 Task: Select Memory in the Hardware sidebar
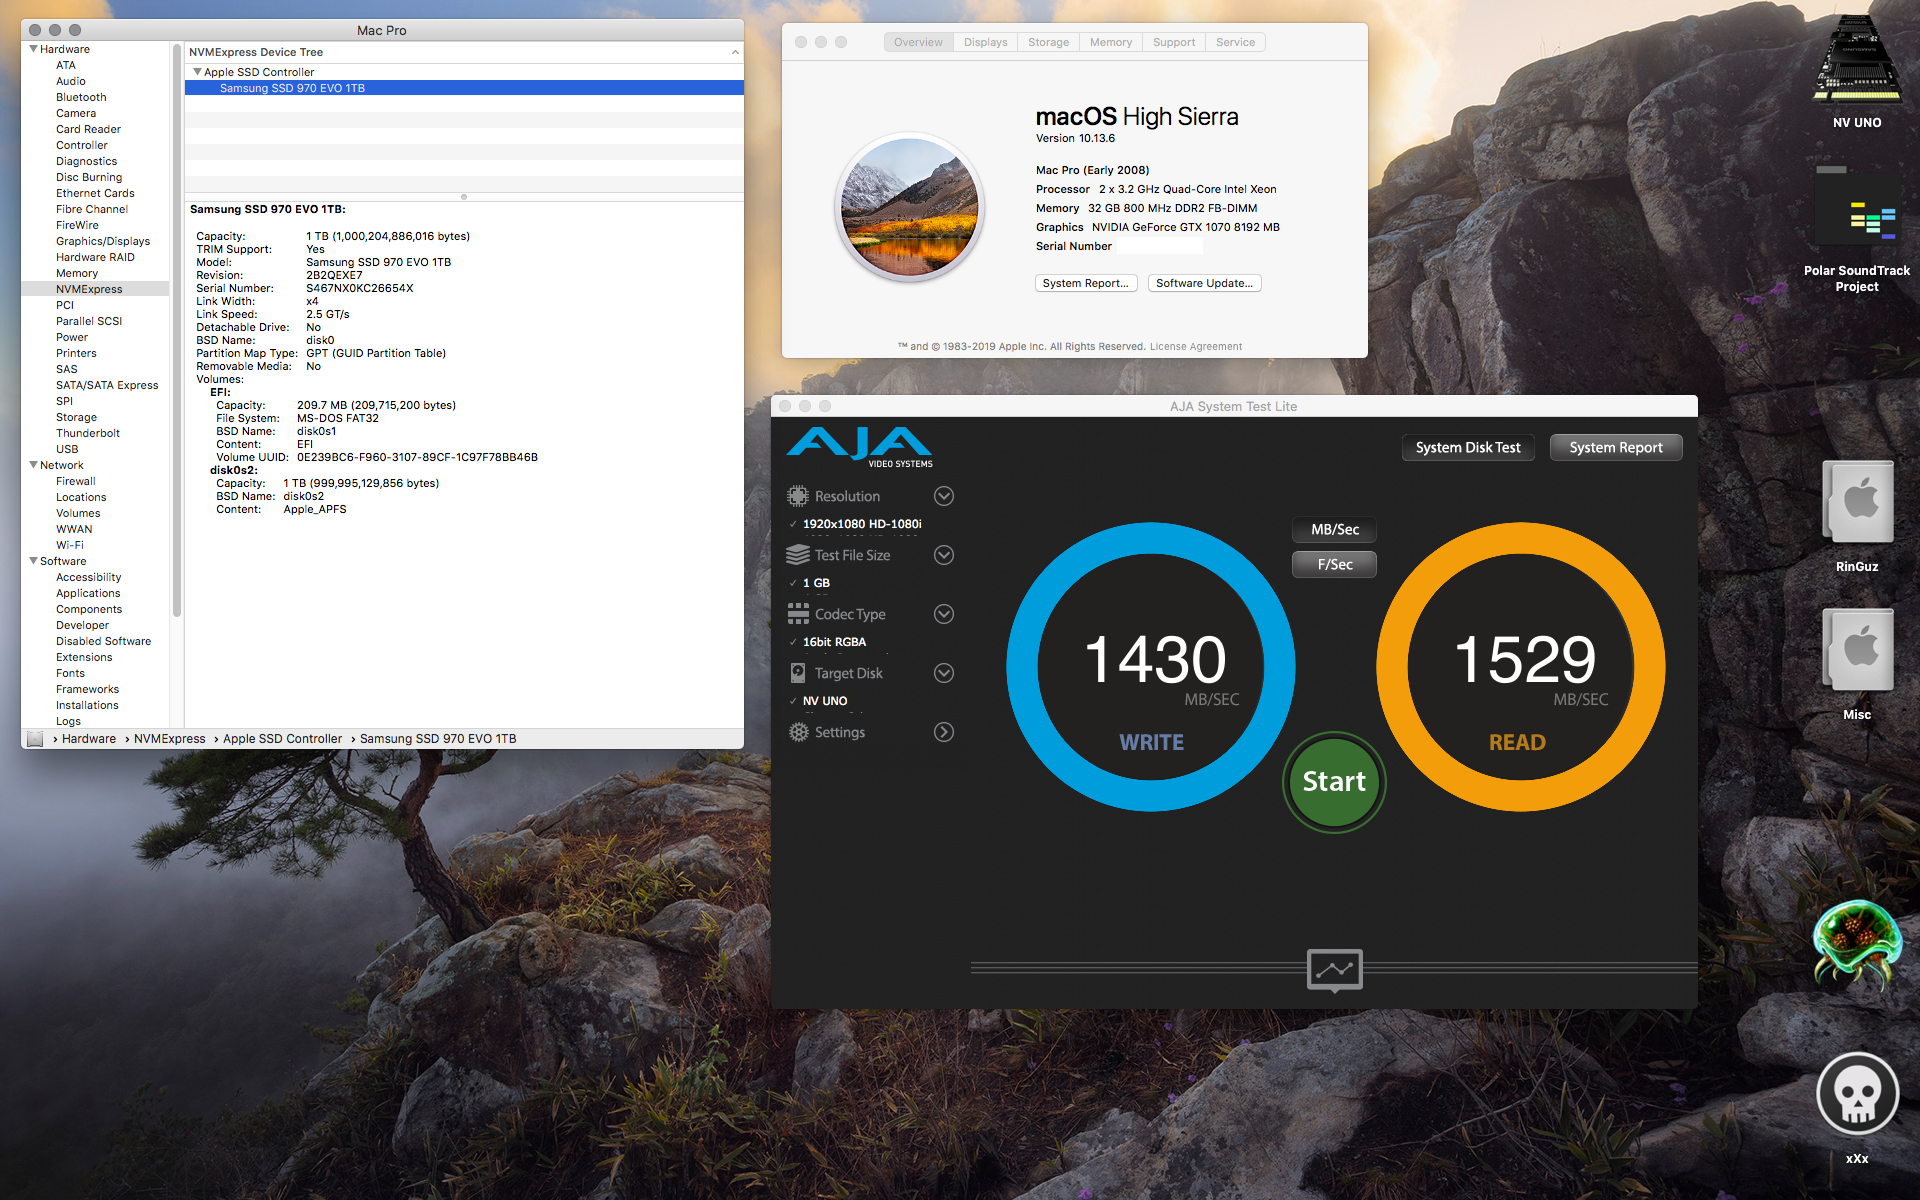(x=77, y=273)
